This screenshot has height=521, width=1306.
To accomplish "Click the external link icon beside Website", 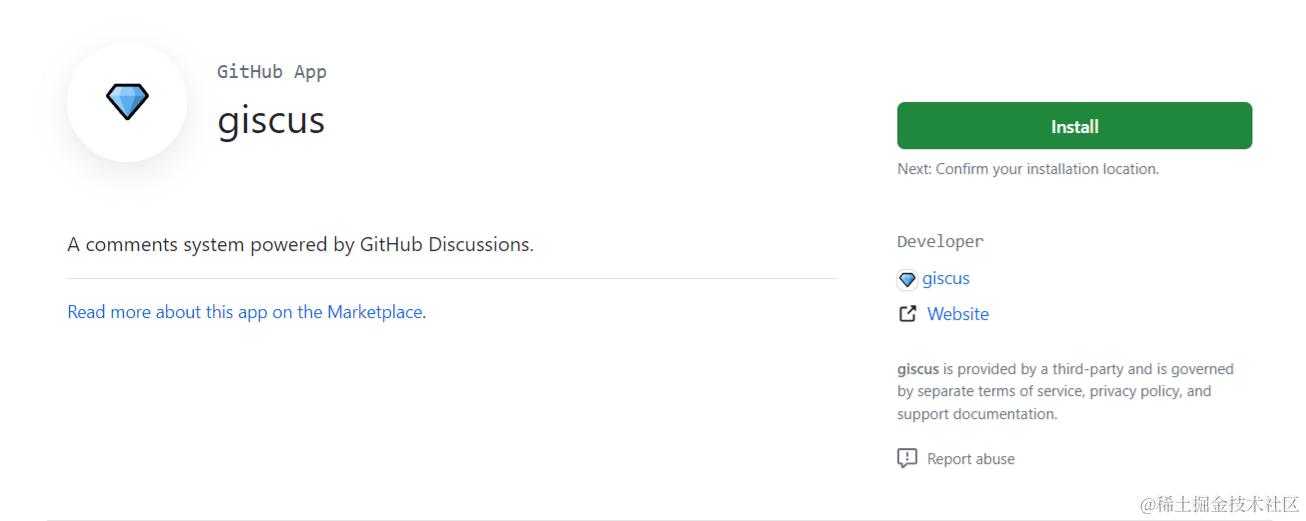I will [x=907, y=314].
